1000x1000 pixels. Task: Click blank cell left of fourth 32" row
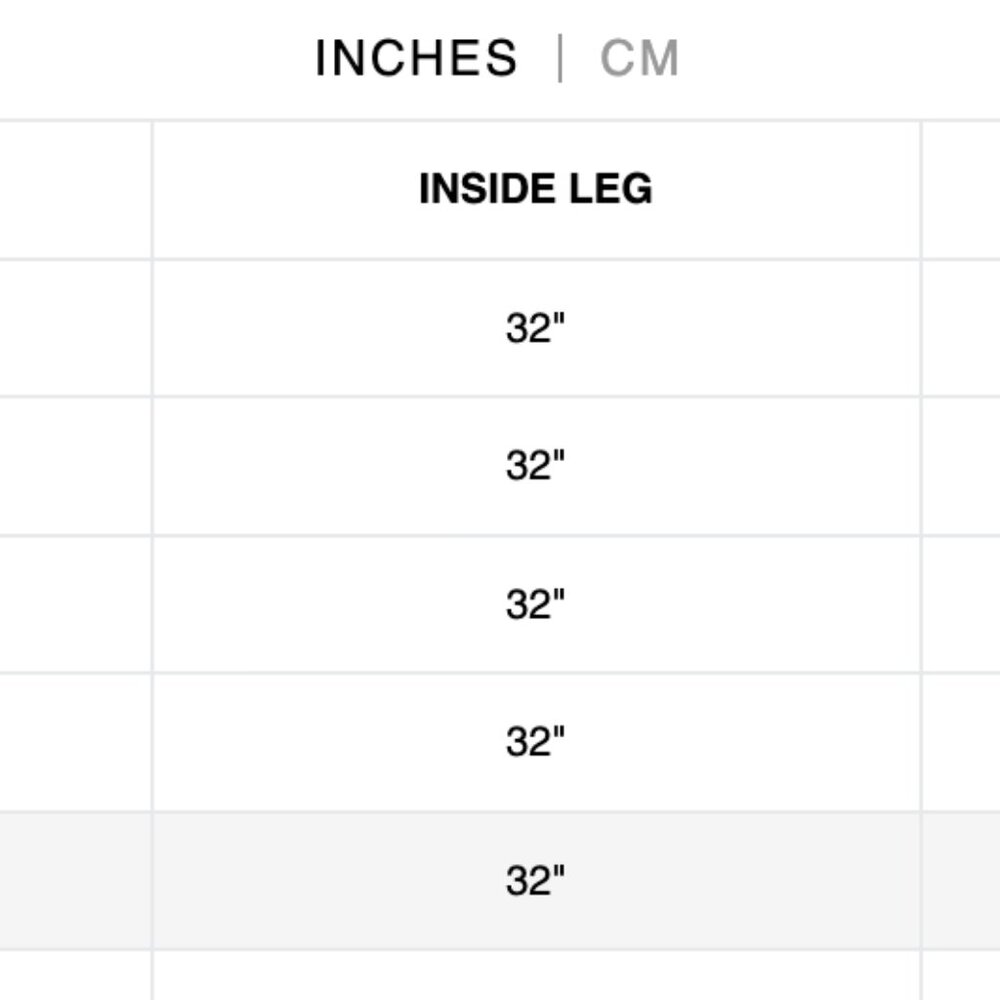pos(75,742)
